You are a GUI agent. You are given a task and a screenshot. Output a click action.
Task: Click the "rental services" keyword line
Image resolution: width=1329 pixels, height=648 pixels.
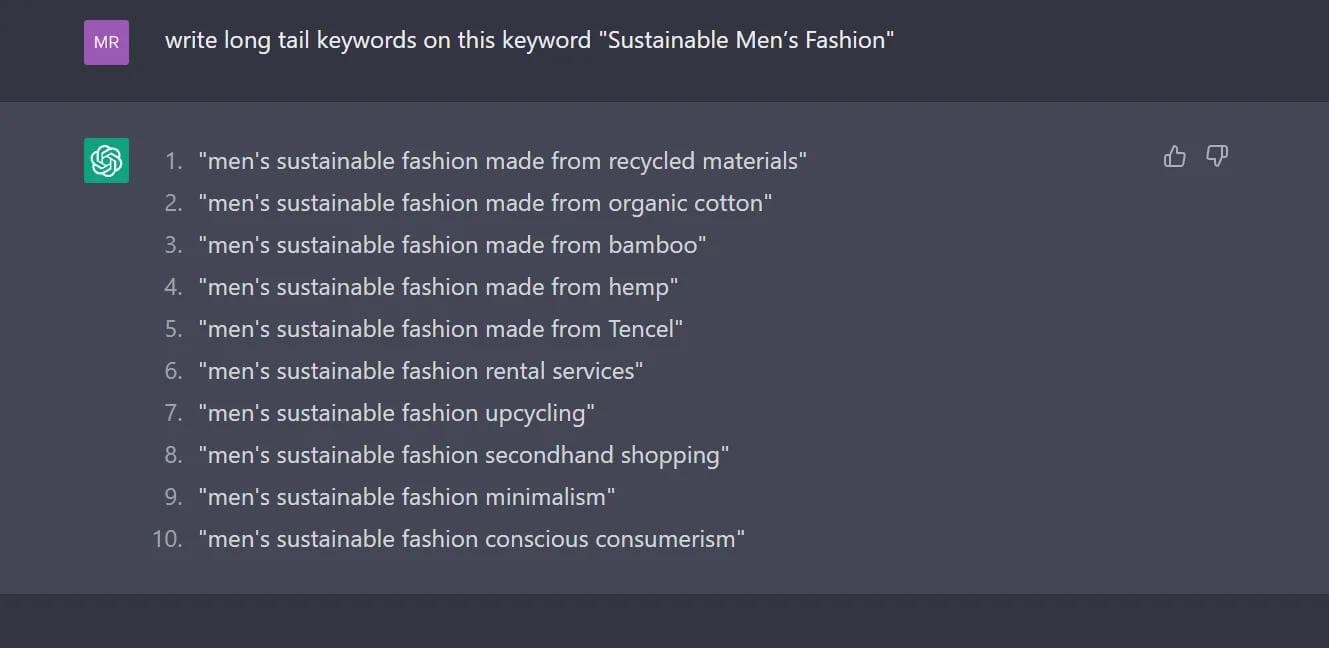point(420,371)
